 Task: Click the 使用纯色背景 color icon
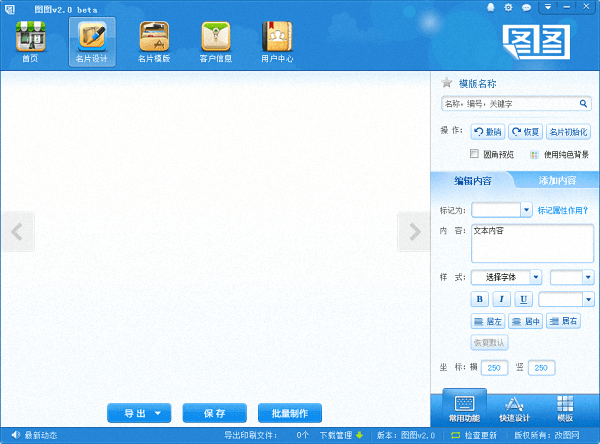pyautogui.click(x=534, y=155)
